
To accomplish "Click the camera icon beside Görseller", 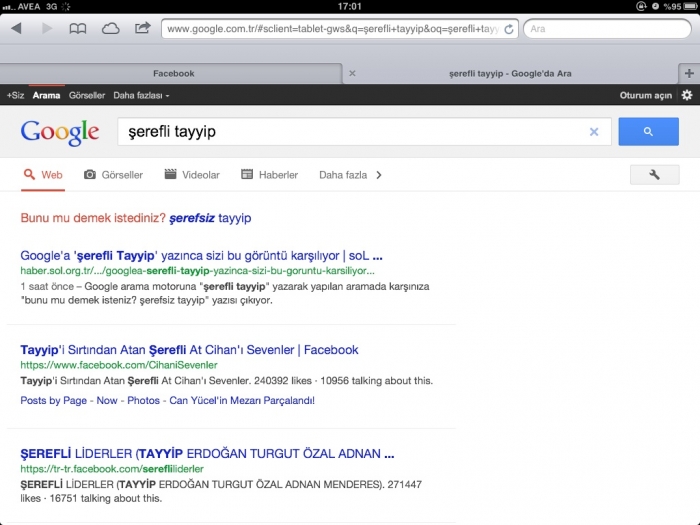I will [90, 175].
